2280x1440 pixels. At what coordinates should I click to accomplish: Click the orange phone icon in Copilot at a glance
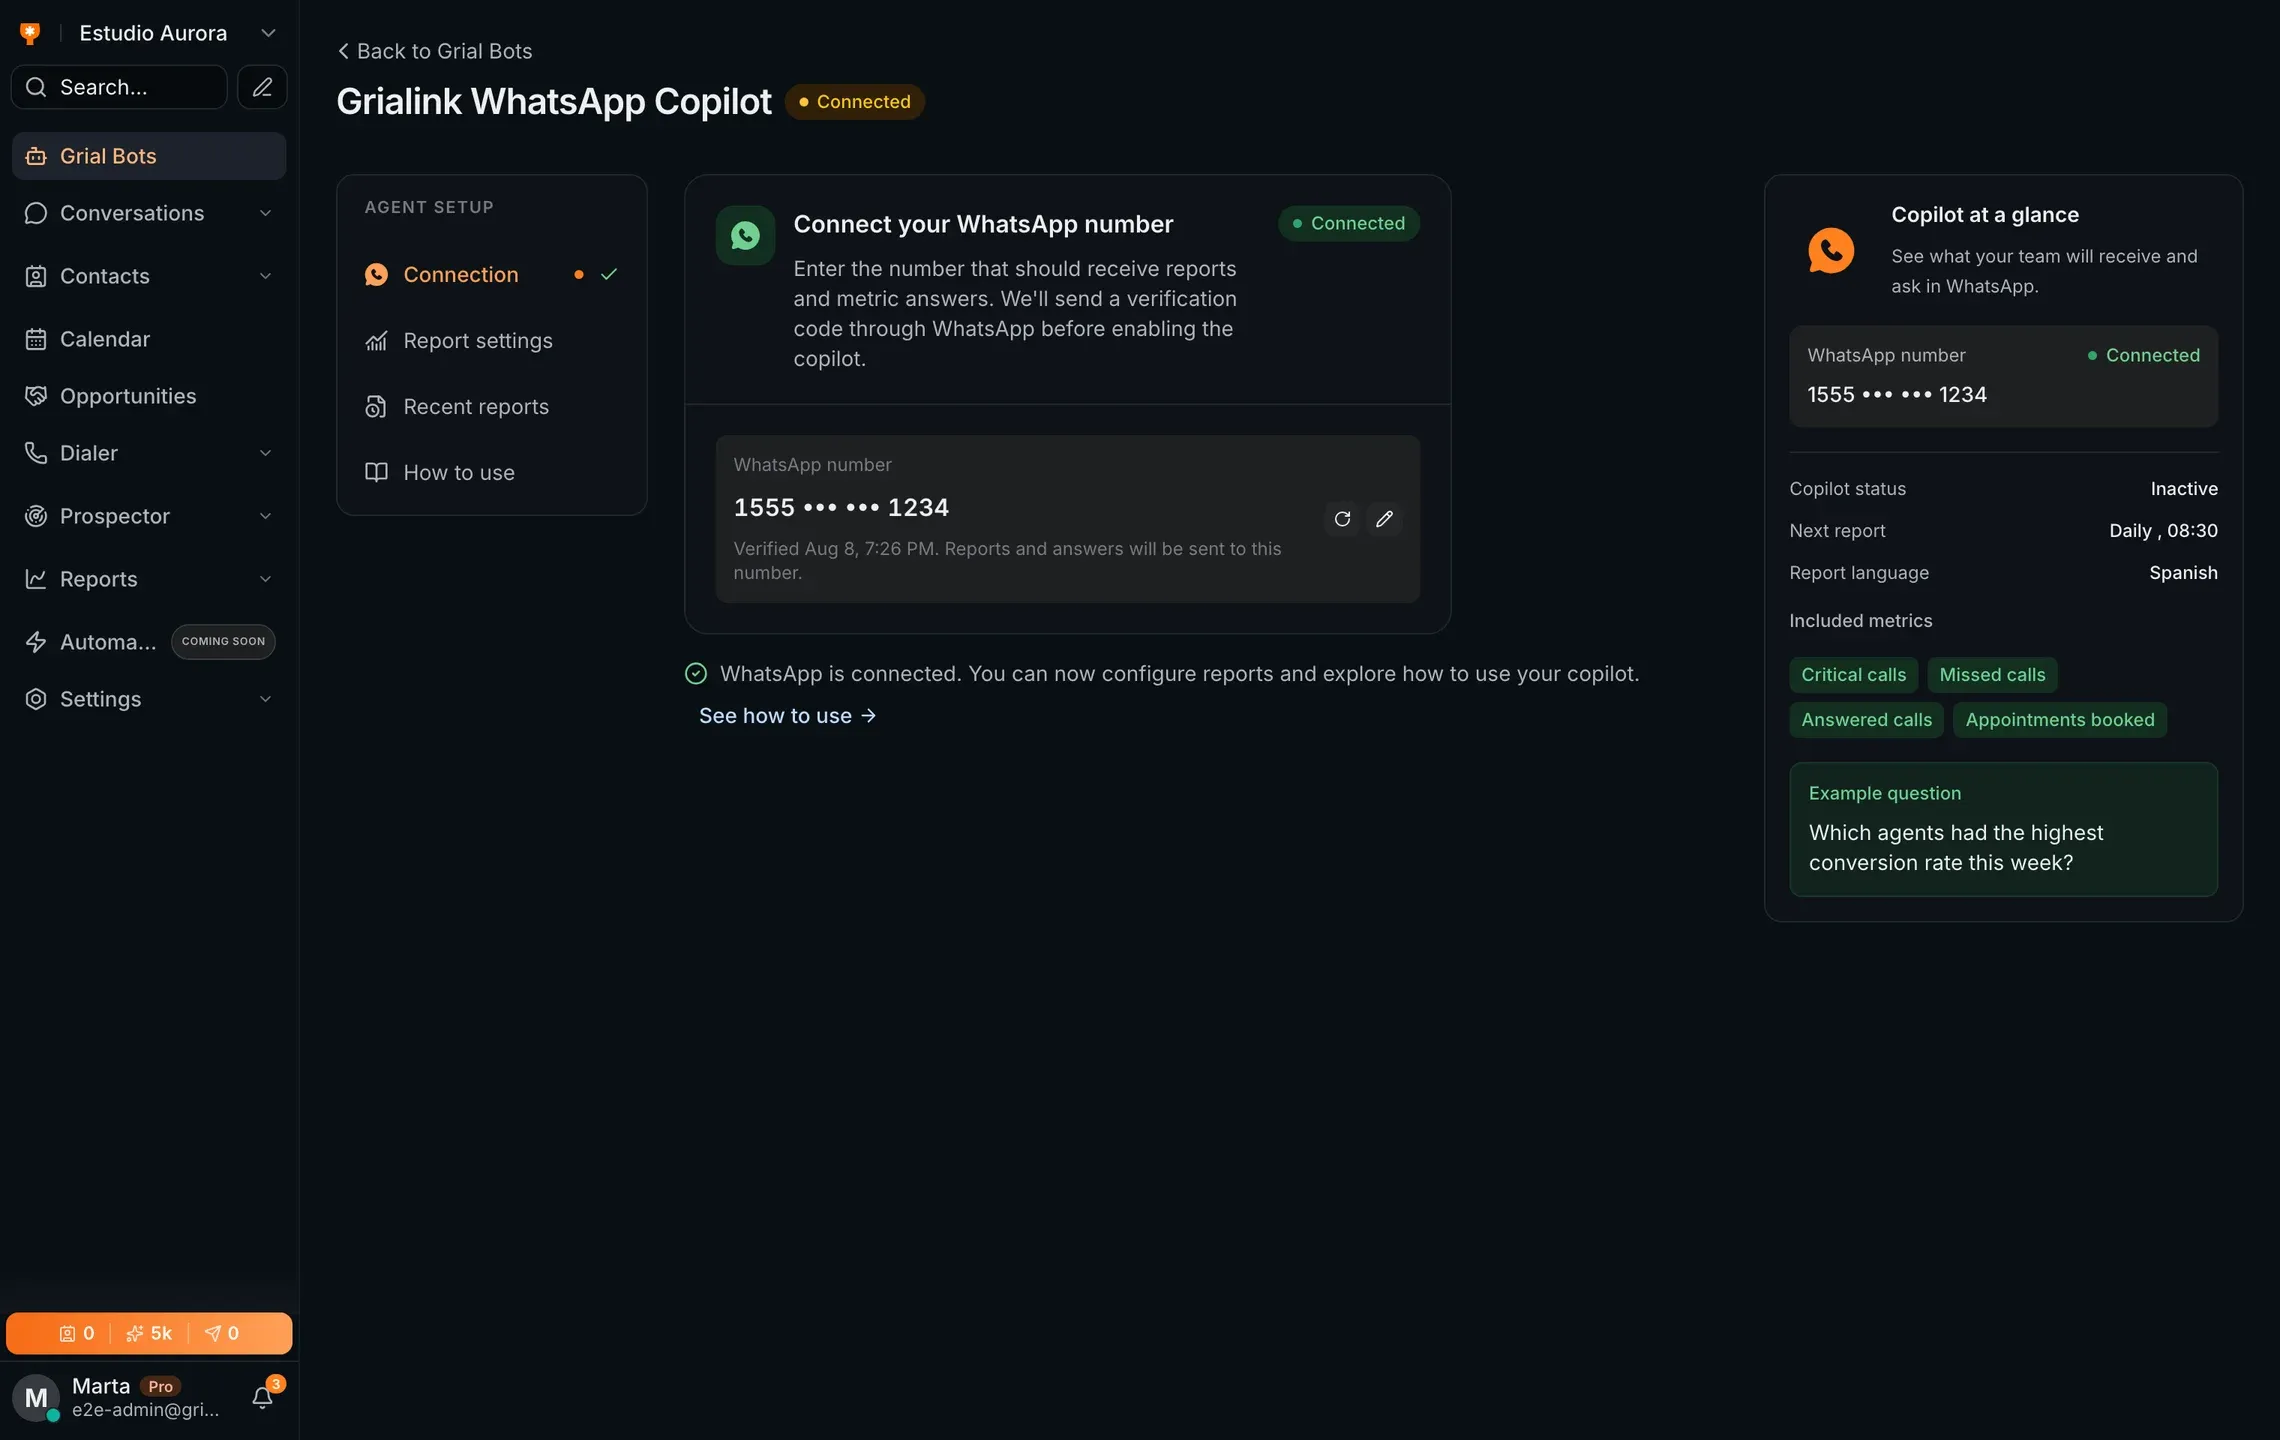(x=1831, y=250)
